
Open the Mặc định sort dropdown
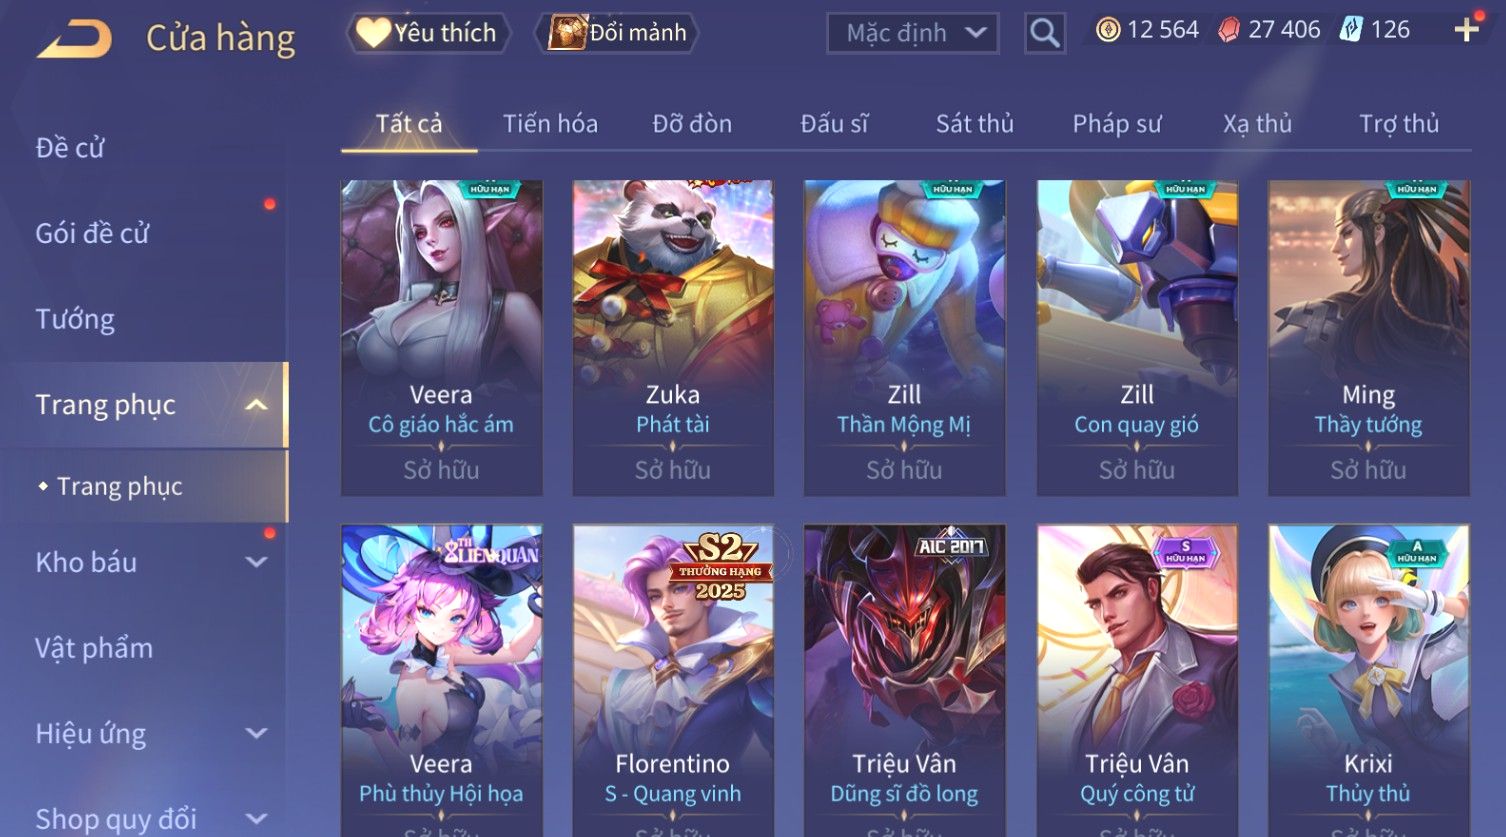913,33
